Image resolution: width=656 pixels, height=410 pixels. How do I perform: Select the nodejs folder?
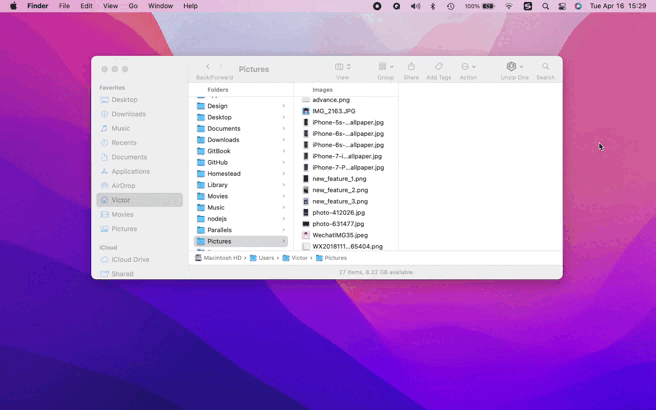coord(241,219)
